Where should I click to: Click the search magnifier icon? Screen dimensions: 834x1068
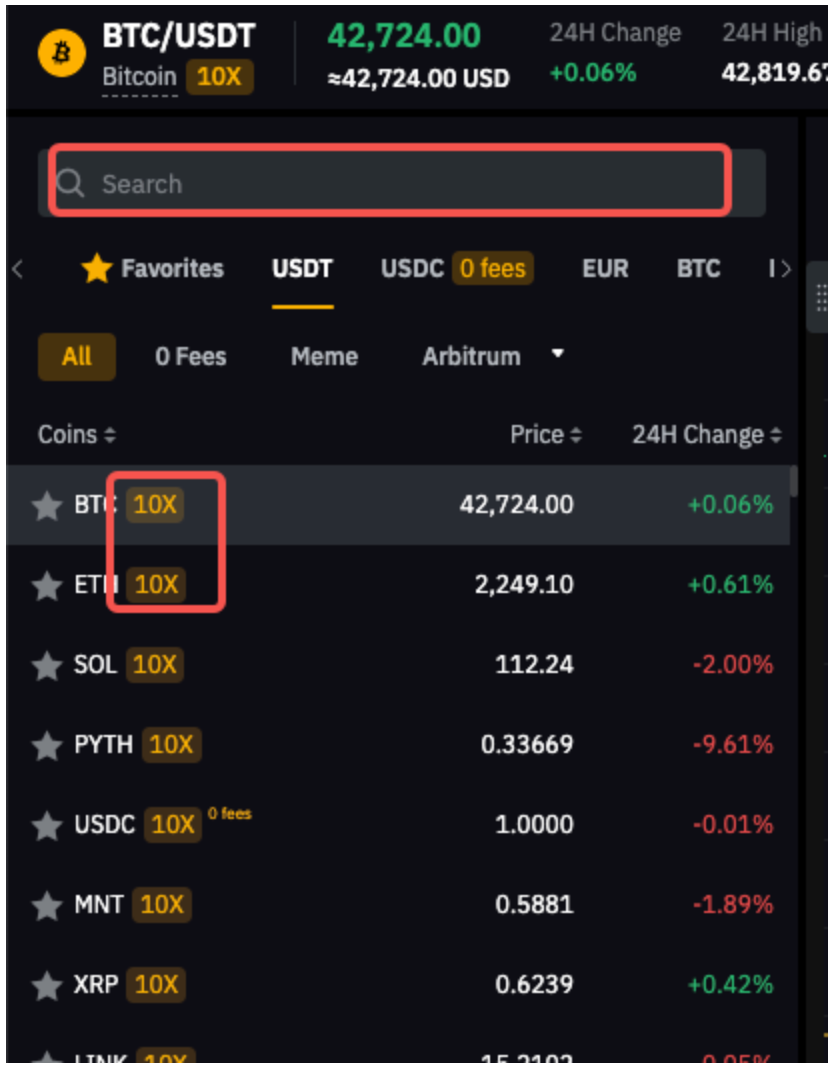pyautogui.click(x=70, y=183)
